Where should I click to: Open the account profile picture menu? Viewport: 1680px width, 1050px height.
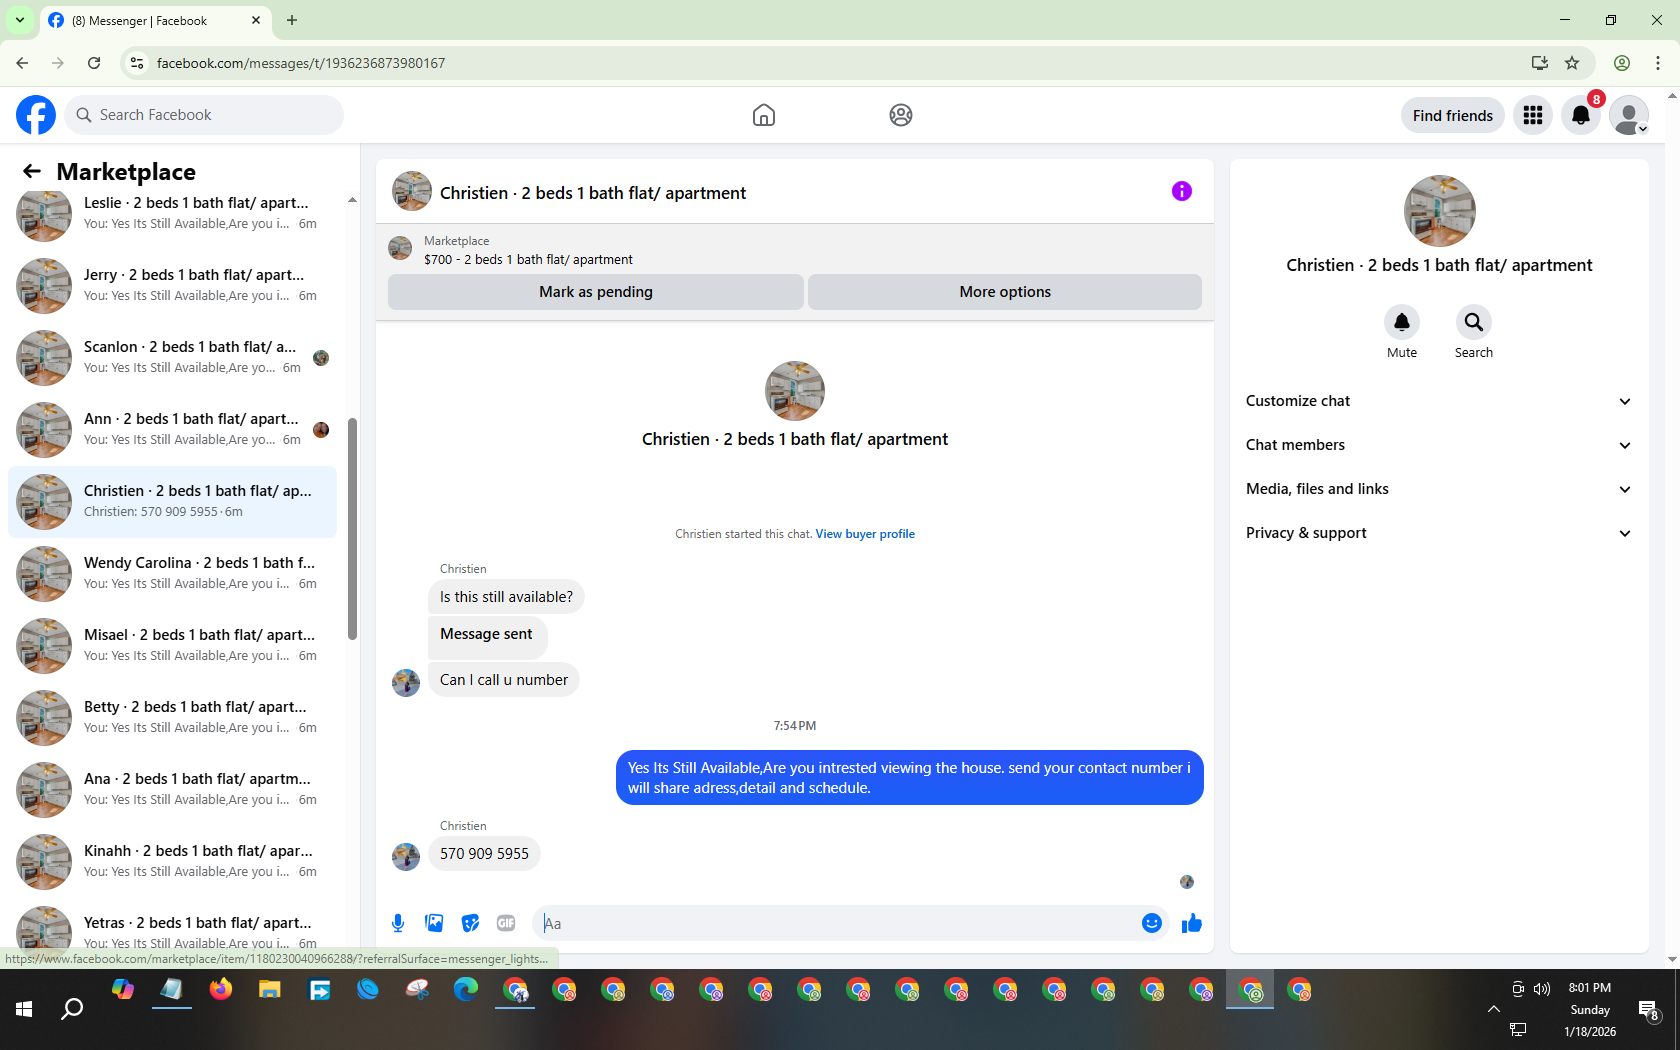tap(1629, 115)
